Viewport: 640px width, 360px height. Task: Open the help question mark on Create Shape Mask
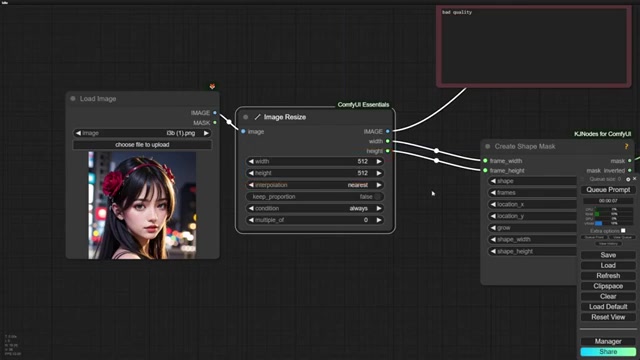click(x=626, y=146)
